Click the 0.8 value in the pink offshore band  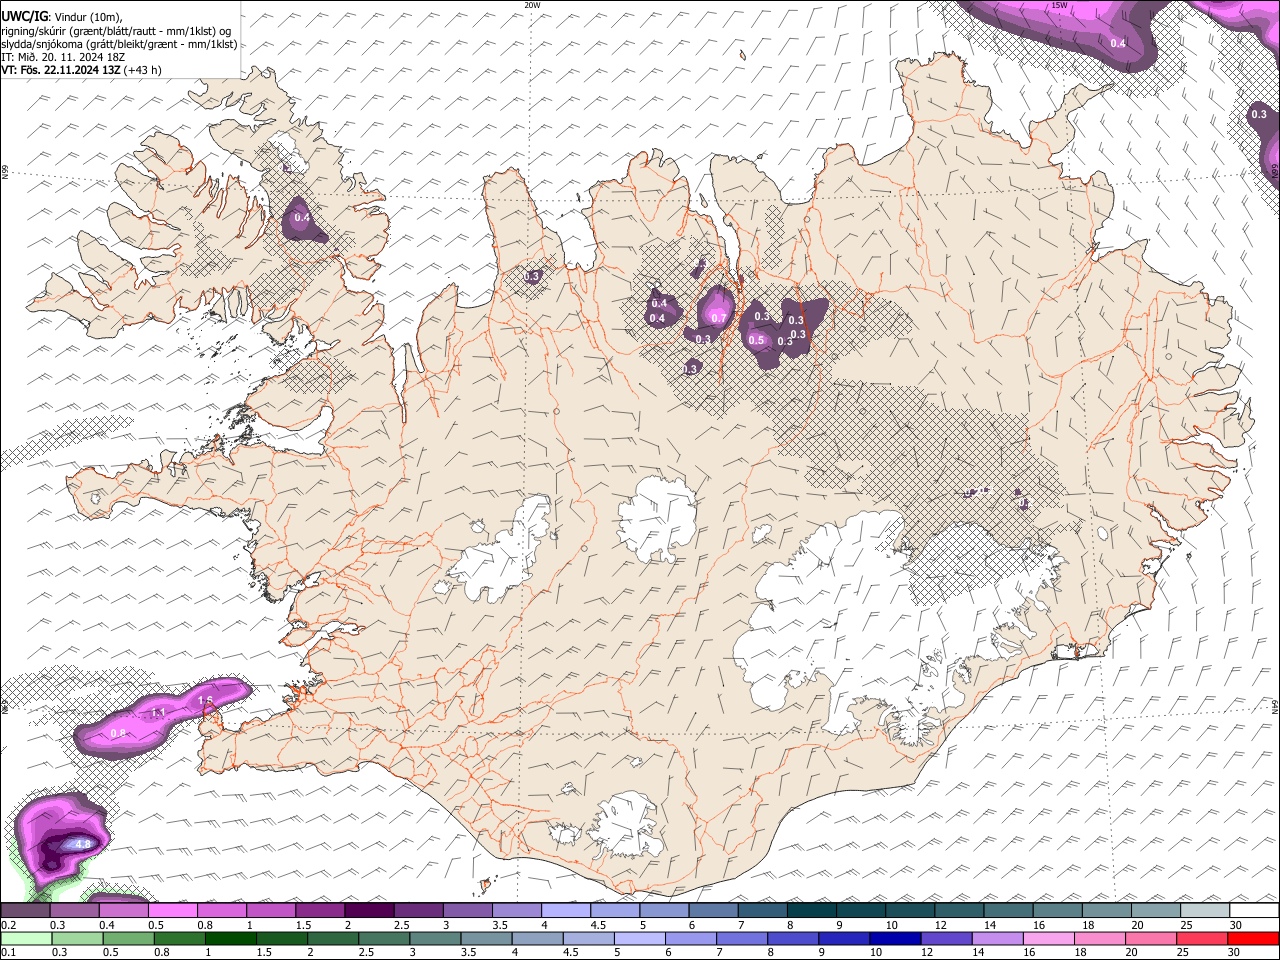(118, 733)
